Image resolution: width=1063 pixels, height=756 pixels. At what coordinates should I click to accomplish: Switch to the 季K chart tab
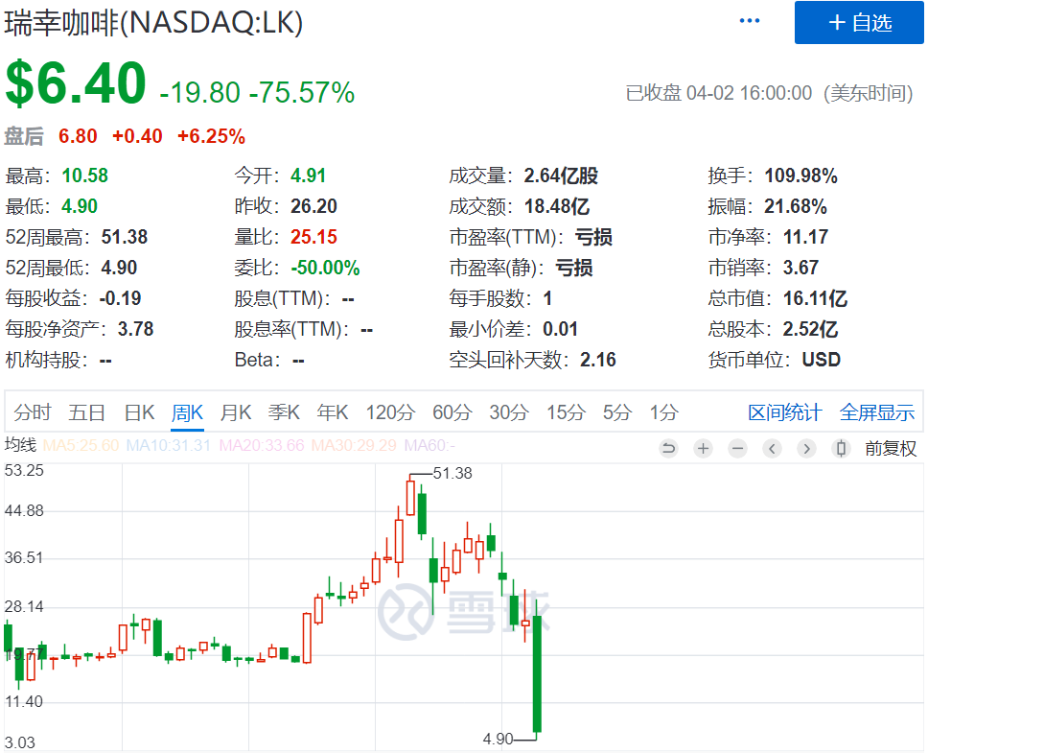(x=283, y=412)
